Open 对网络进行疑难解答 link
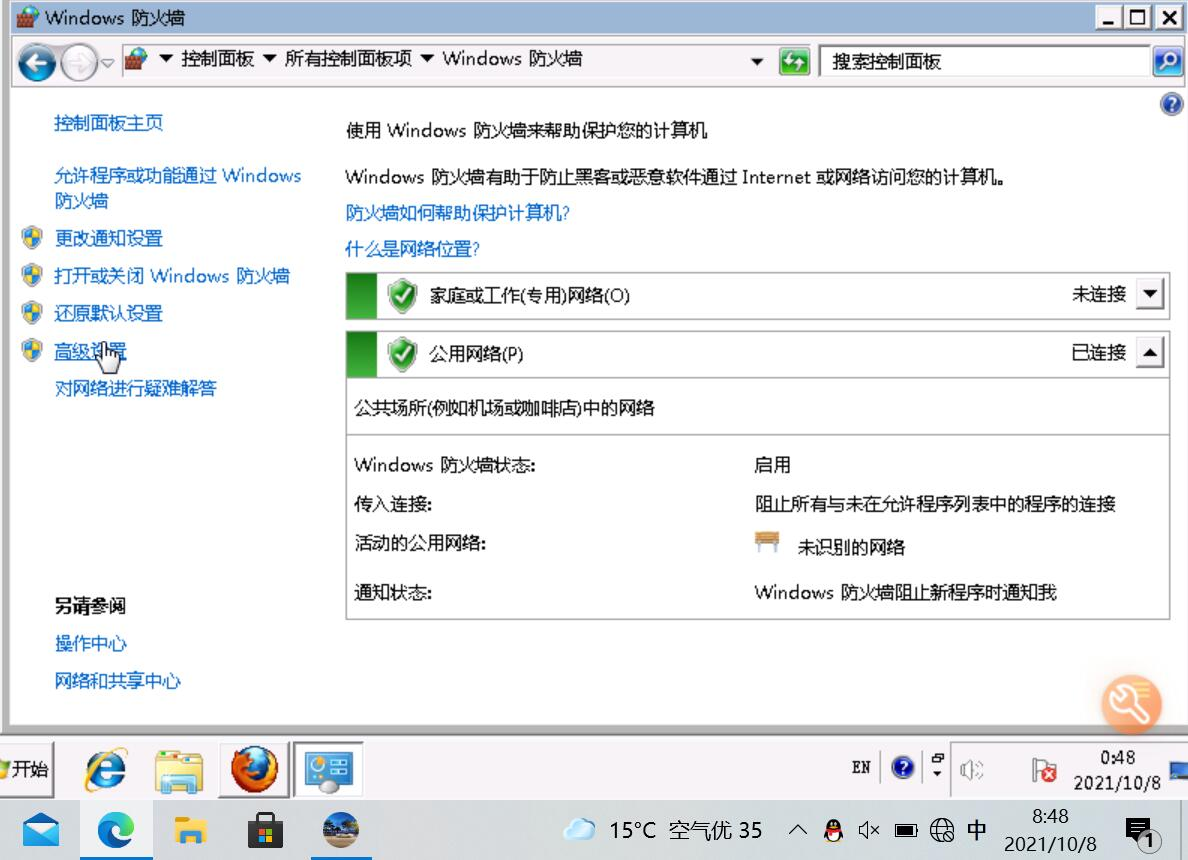 click(x=135, y=388)
